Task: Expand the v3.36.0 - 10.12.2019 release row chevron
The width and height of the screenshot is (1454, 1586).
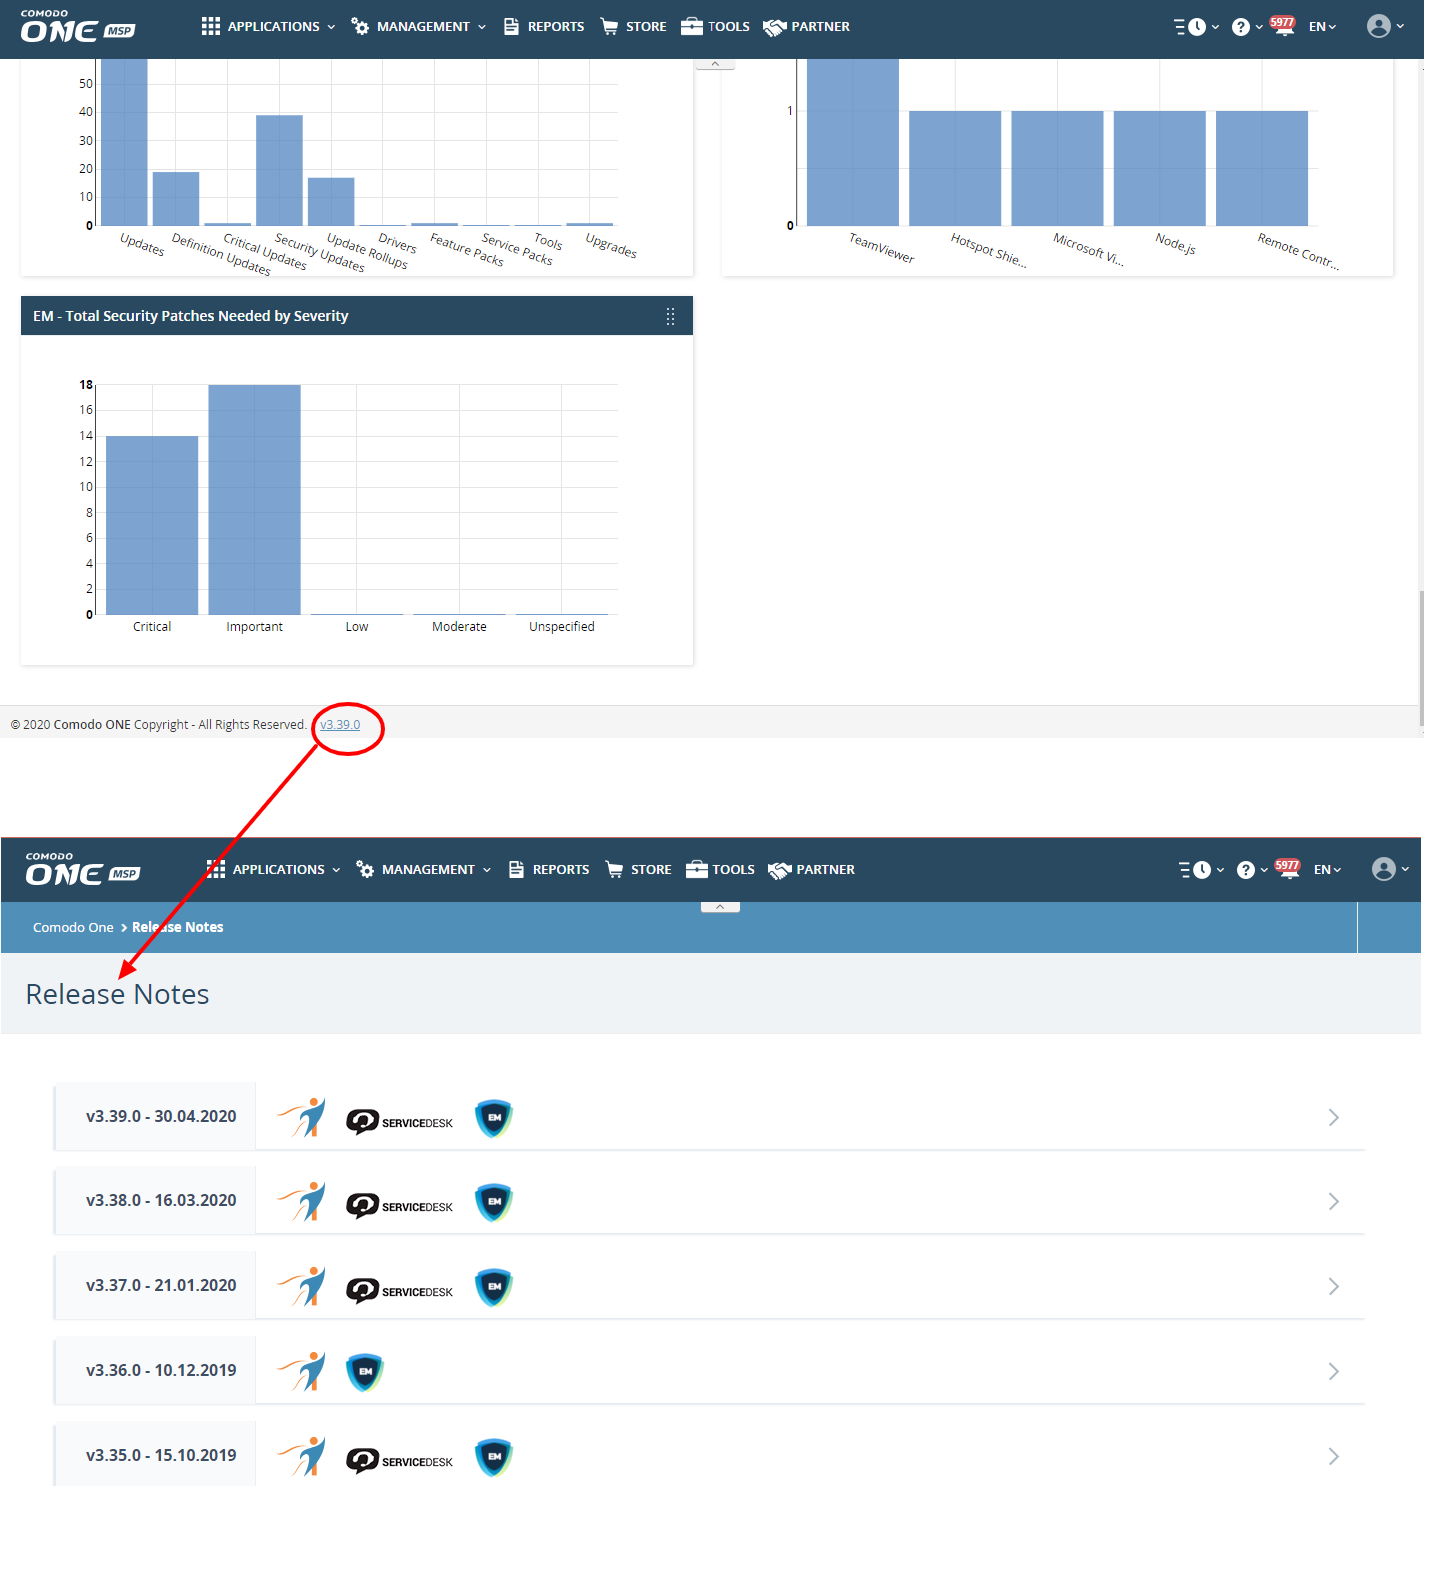Action: point(1333,1372)
